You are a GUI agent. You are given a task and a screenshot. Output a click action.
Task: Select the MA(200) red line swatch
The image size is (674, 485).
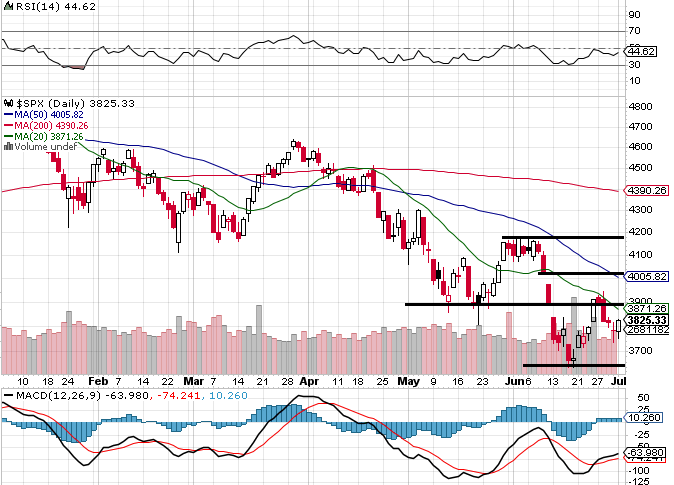[9, 126]
